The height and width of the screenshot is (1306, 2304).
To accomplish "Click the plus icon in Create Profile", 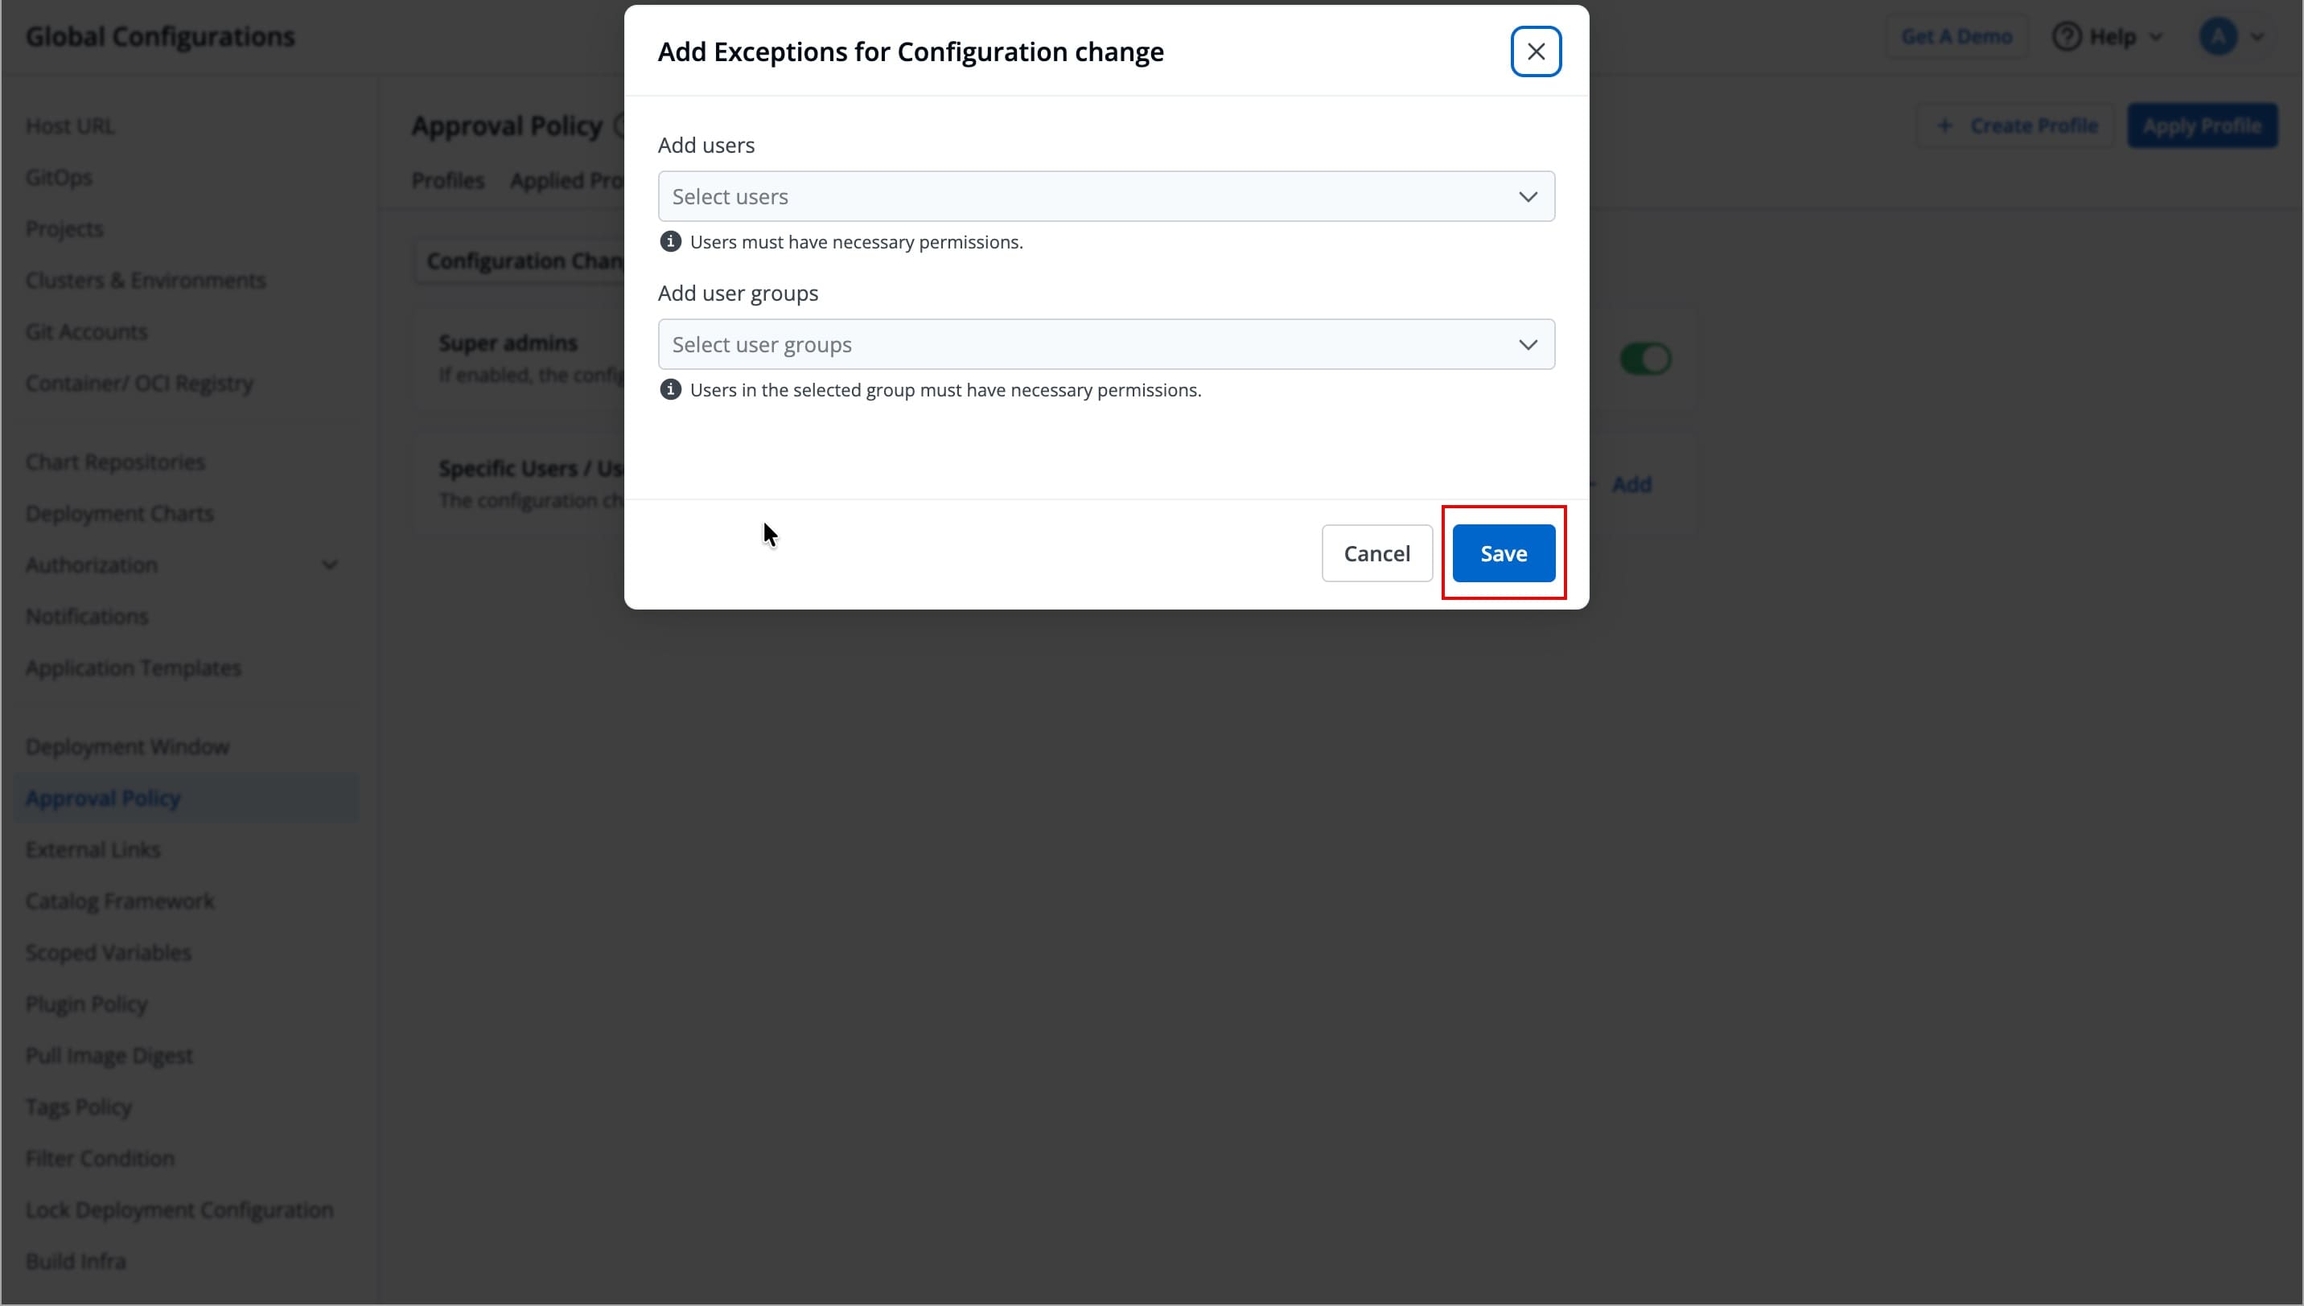I will tap(1944, 126).
